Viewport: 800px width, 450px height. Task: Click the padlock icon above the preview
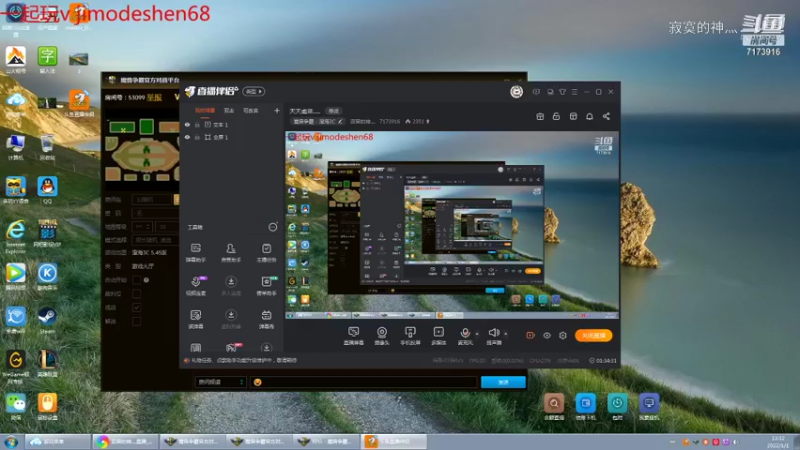click(556, 116)
